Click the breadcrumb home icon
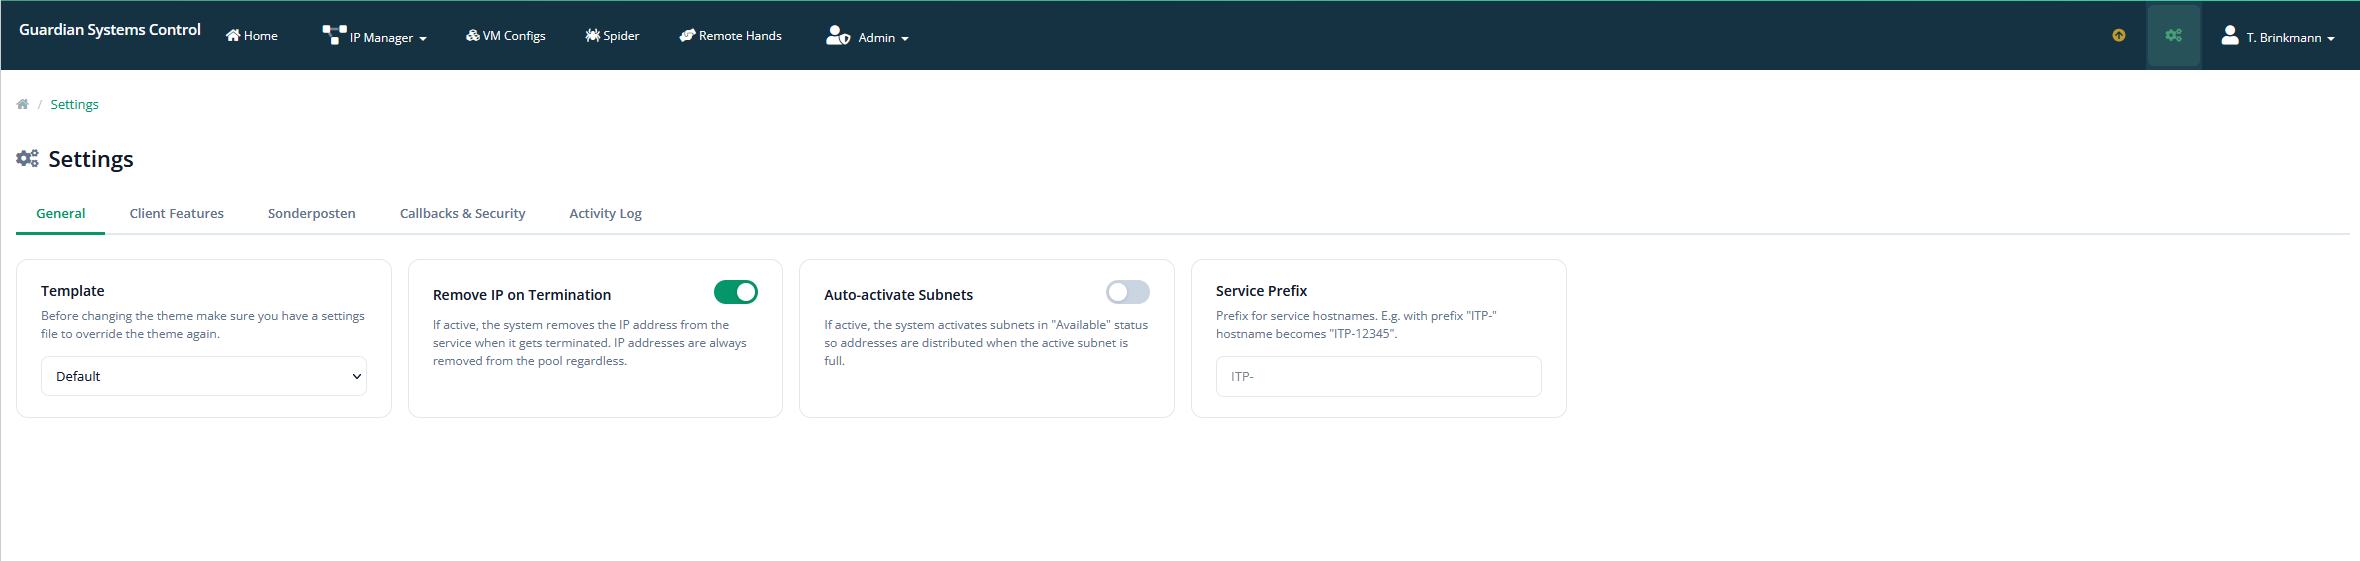This screenshot has width=2360, height=561. (22, 104)
